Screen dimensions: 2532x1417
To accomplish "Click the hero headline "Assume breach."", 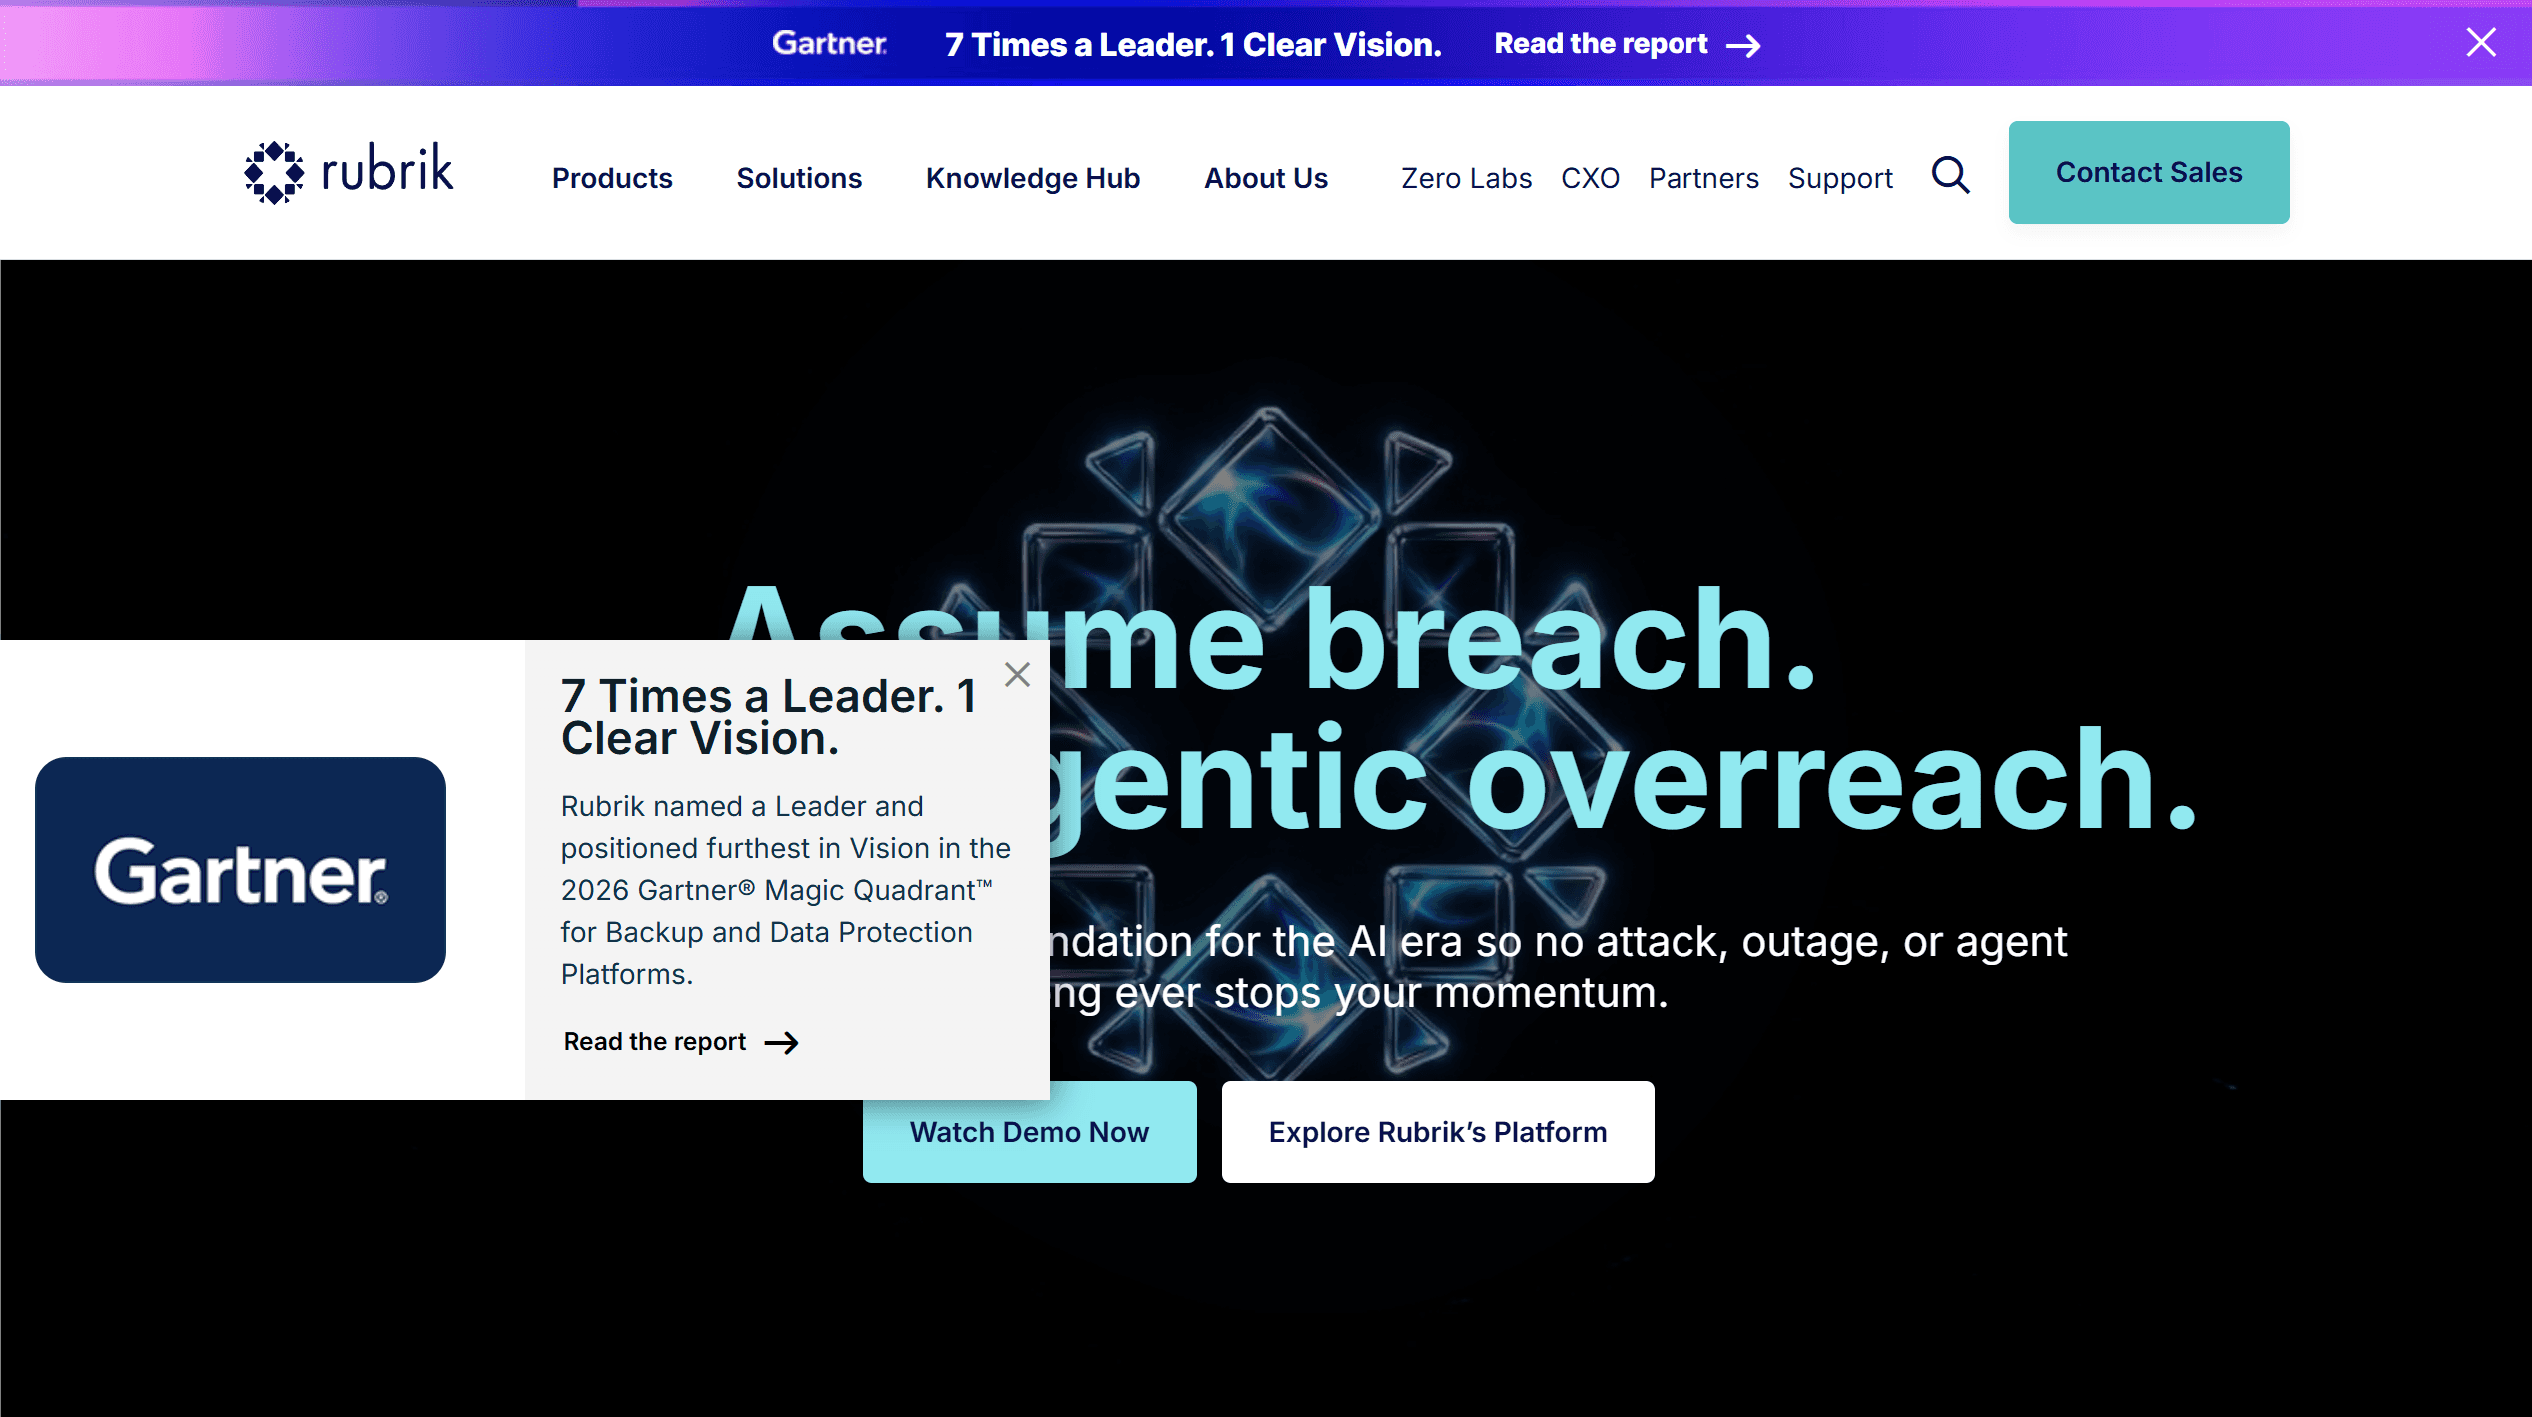I will click(1270, 638).
